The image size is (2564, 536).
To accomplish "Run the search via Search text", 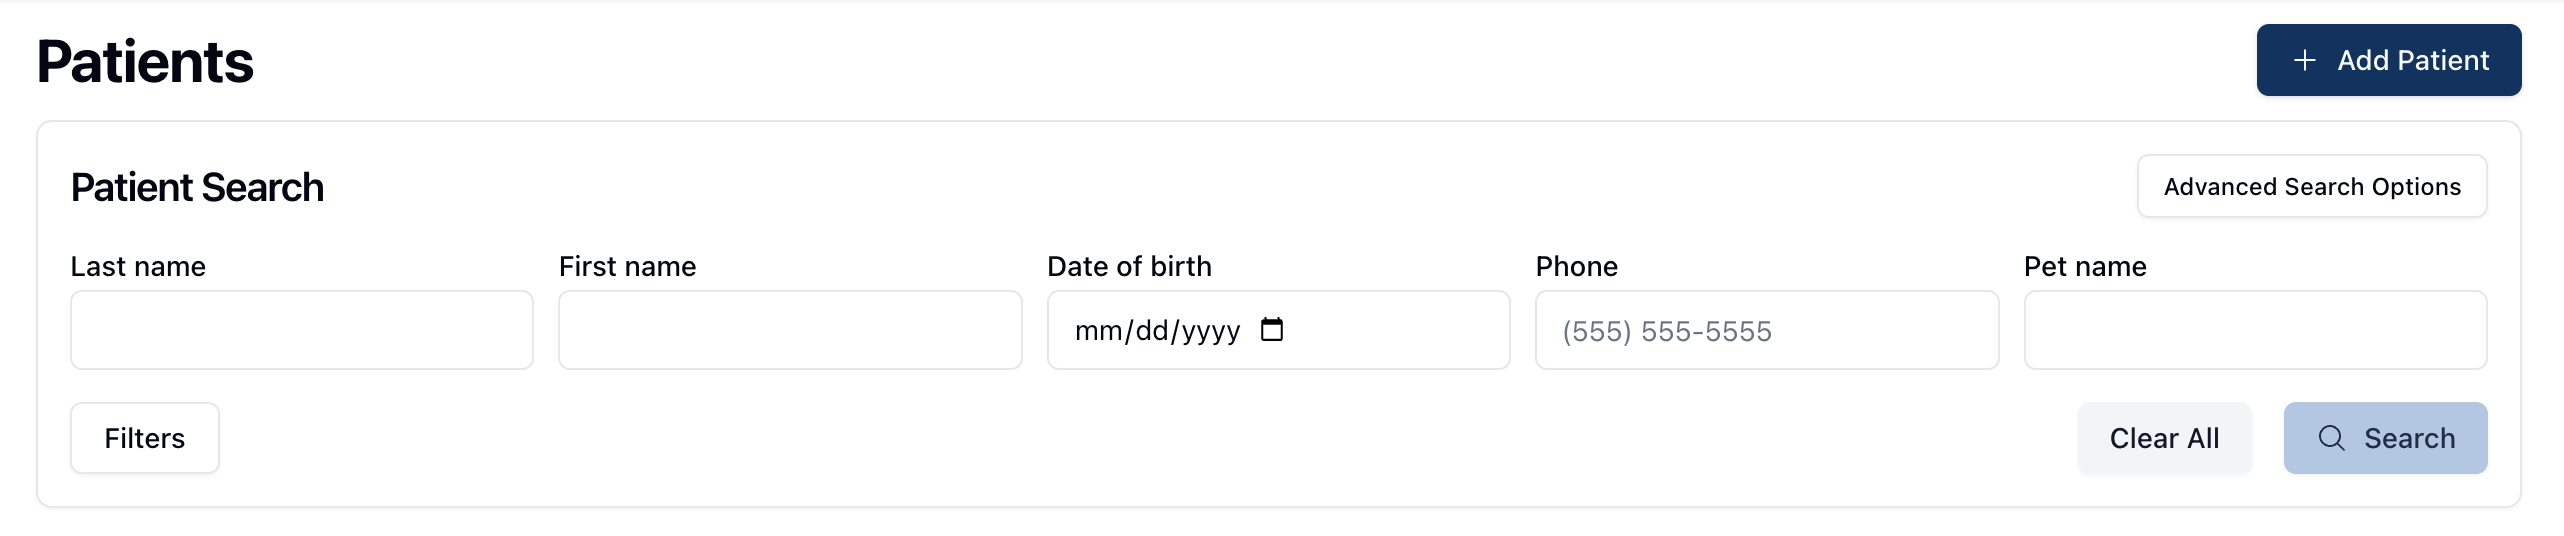I will [x=2409, y=438].
